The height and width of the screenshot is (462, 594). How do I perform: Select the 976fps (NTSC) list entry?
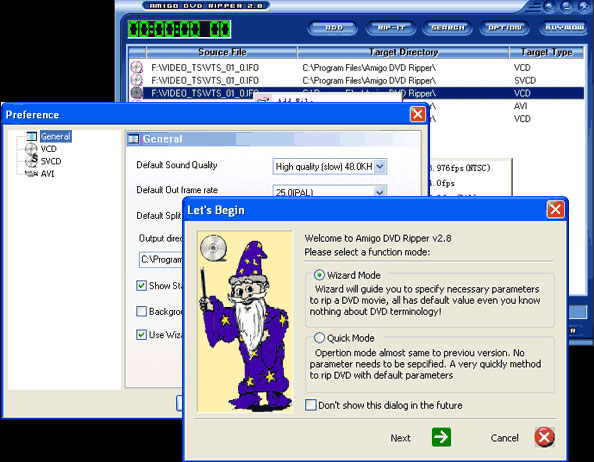point(460,168)
